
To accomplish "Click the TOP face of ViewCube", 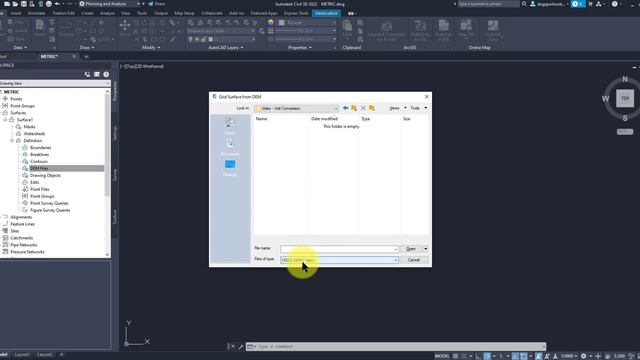I will pyautogui.click(x=625, y=98).
